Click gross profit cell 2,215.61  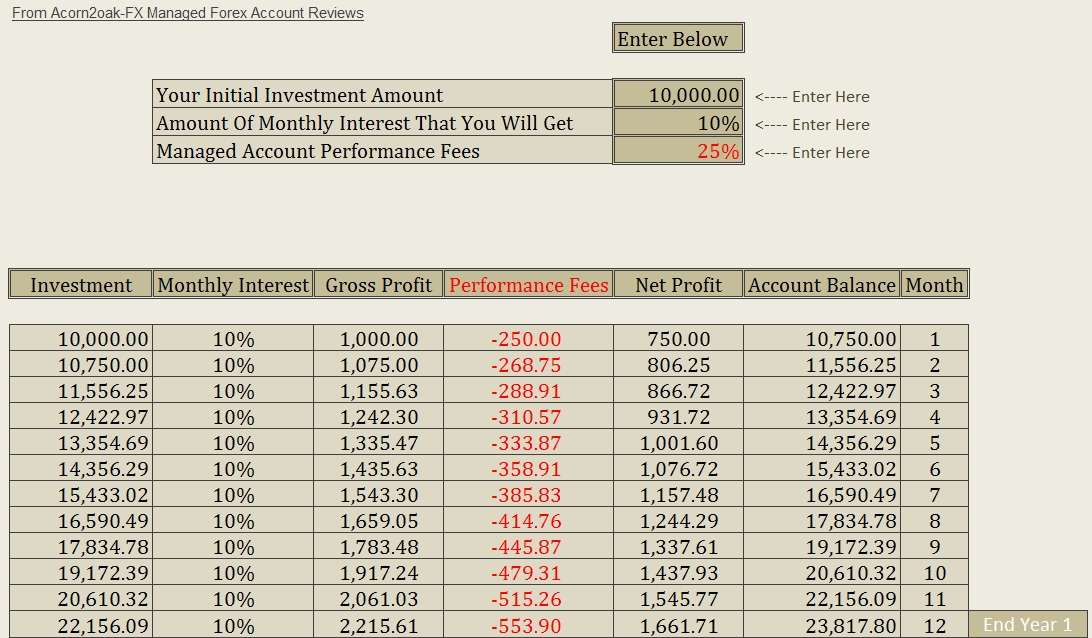[378, 625]
